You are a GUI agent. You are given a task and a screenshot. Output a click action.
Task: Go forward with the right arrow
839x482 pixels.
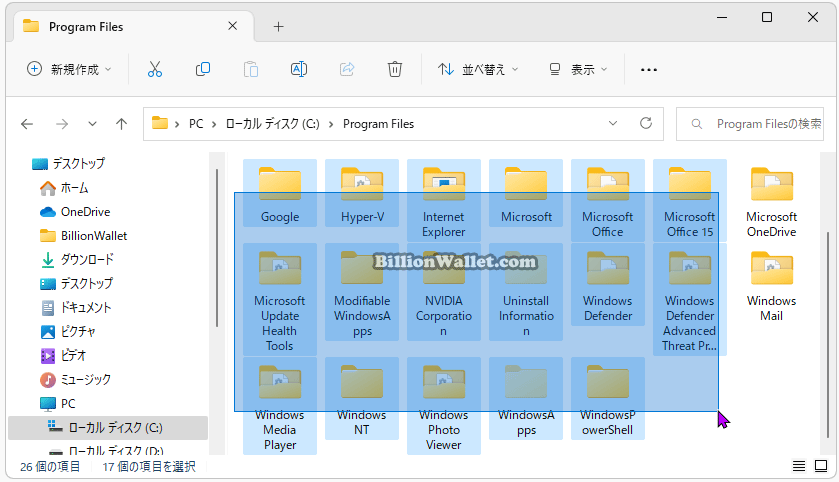tap(62, 124)
